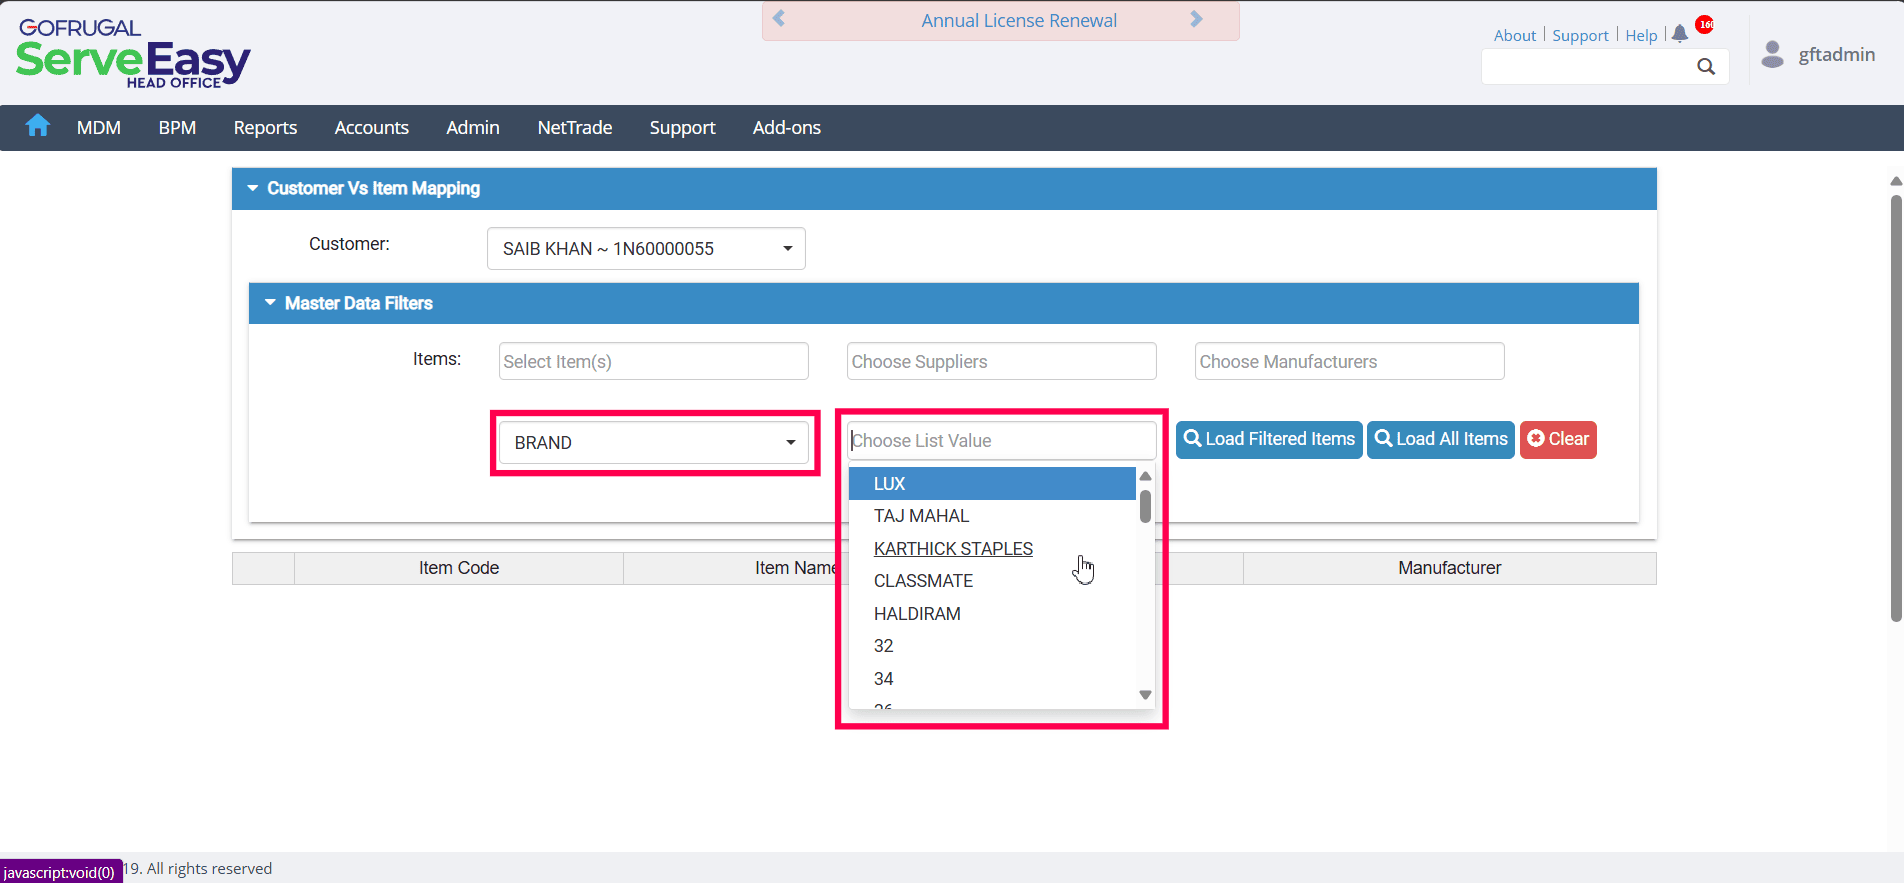Show next announcement with right arrow
Screen dimensions: 1904x883
pos(1196,19)
